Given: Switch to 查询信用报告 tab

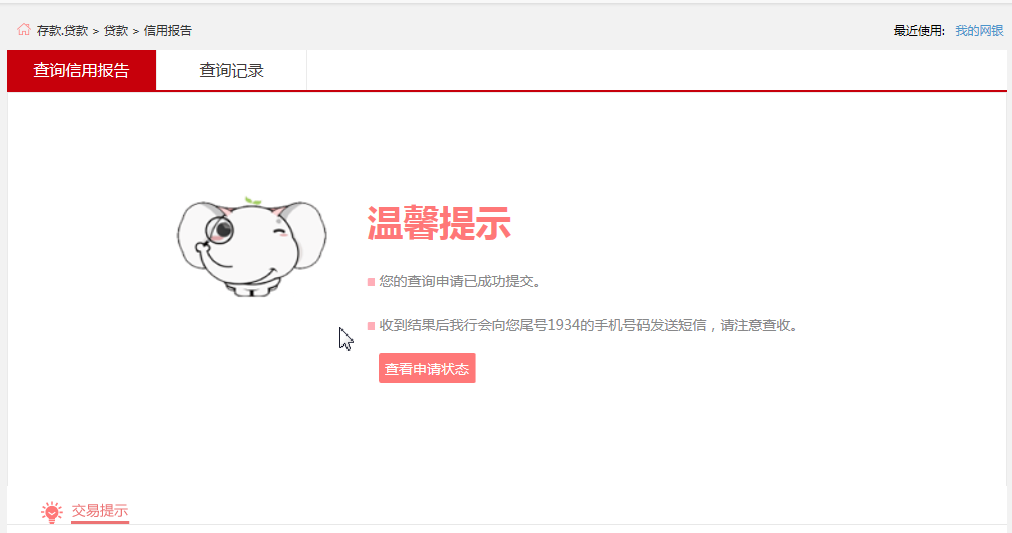Looking at the screenshot, I should 81,70.
